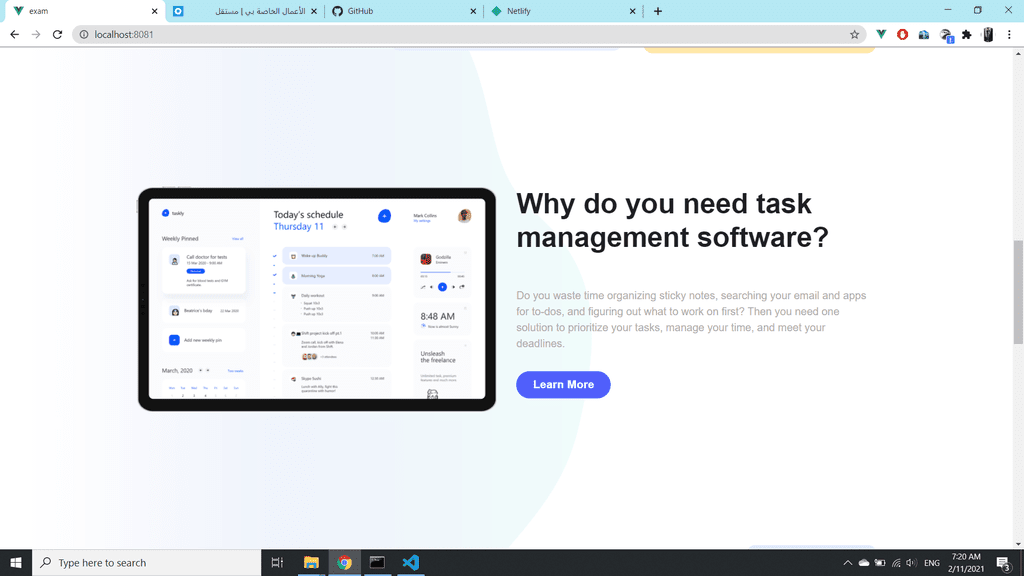Open the volume speaker tray icon
This screenshot has height=576, width=1024.
pyautogui.click(x=912, y=563)
